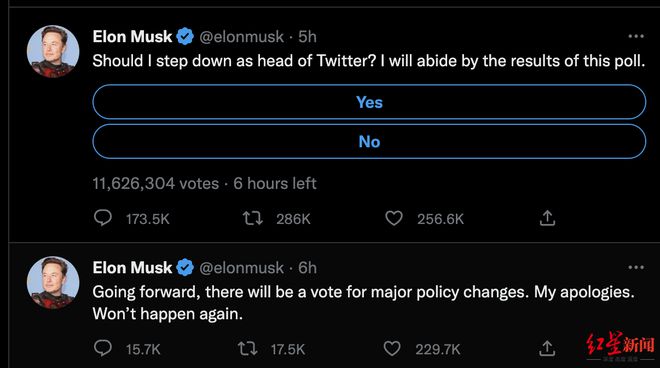Click verified badge on poll tweet
The image size is (660, 368).
coord(185,37)
